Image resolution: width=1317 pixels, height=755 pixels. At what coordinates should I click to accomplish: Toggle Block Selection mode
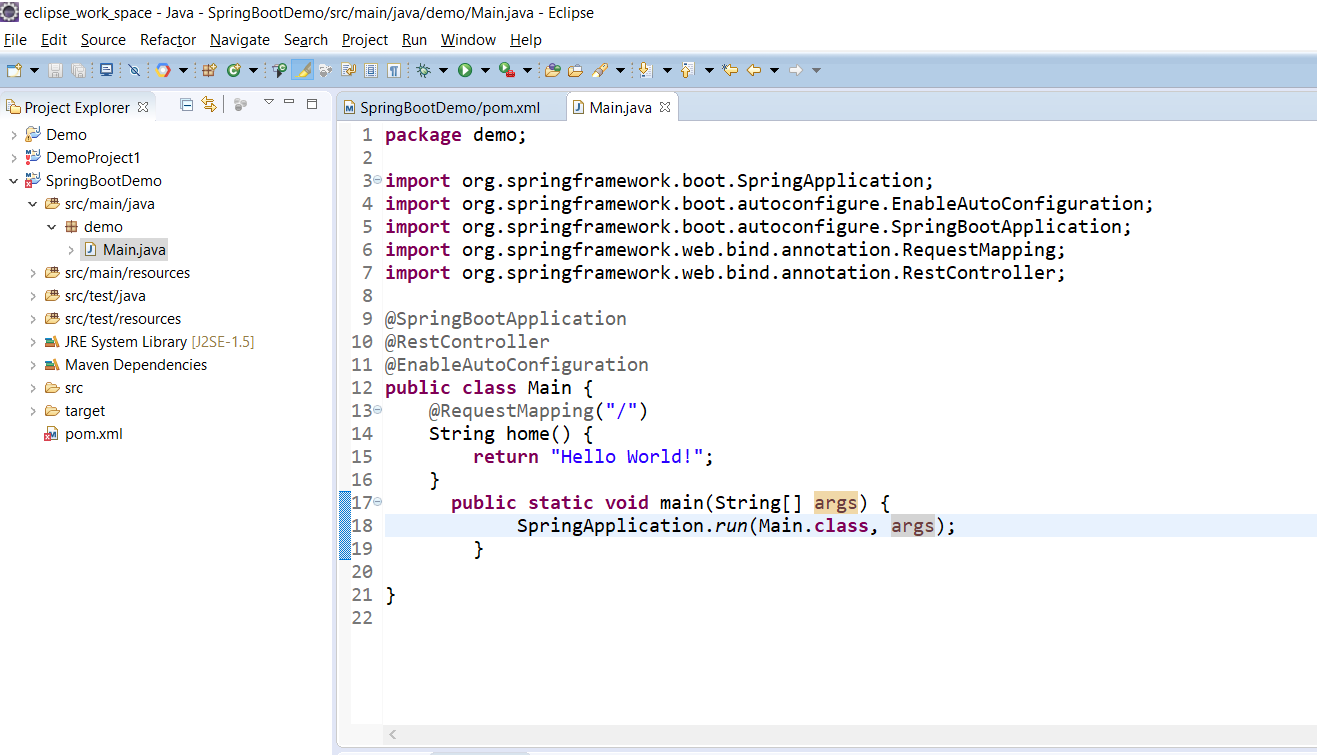coord(371,70)
